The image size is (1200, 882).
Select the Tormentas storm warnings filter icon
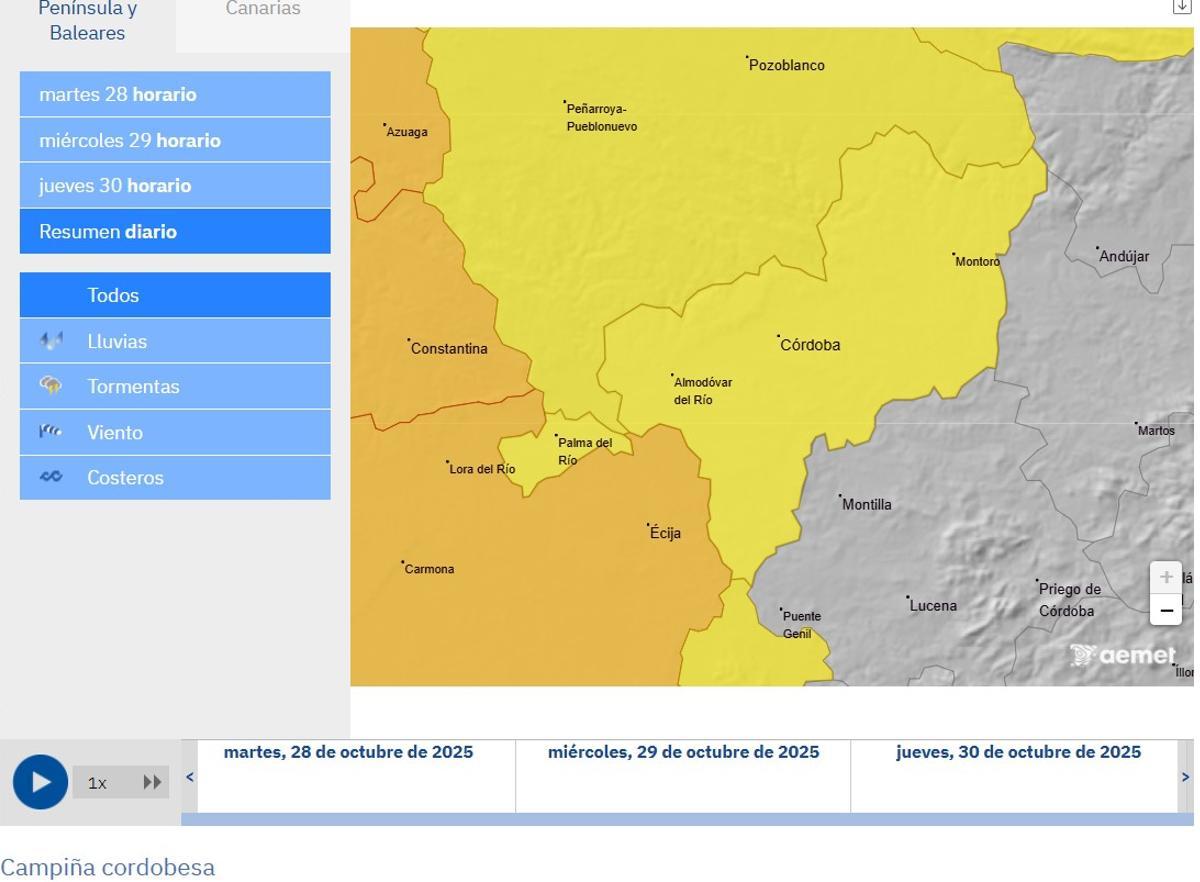[51, 386]
